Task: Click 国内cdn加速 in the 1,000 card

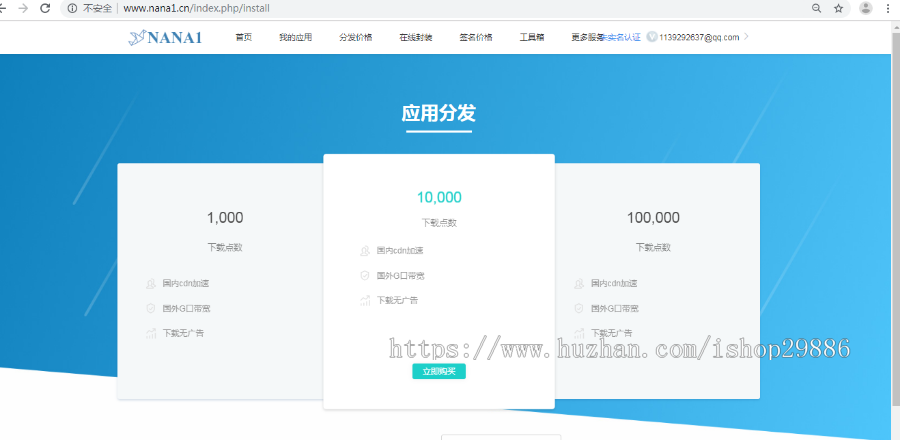Action: pyautogui.click(x=186, y=283)
